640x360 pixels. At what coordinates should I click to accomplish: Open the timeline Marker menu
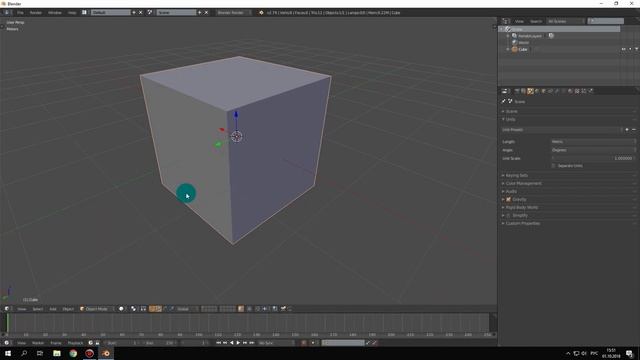coord(38,343)
